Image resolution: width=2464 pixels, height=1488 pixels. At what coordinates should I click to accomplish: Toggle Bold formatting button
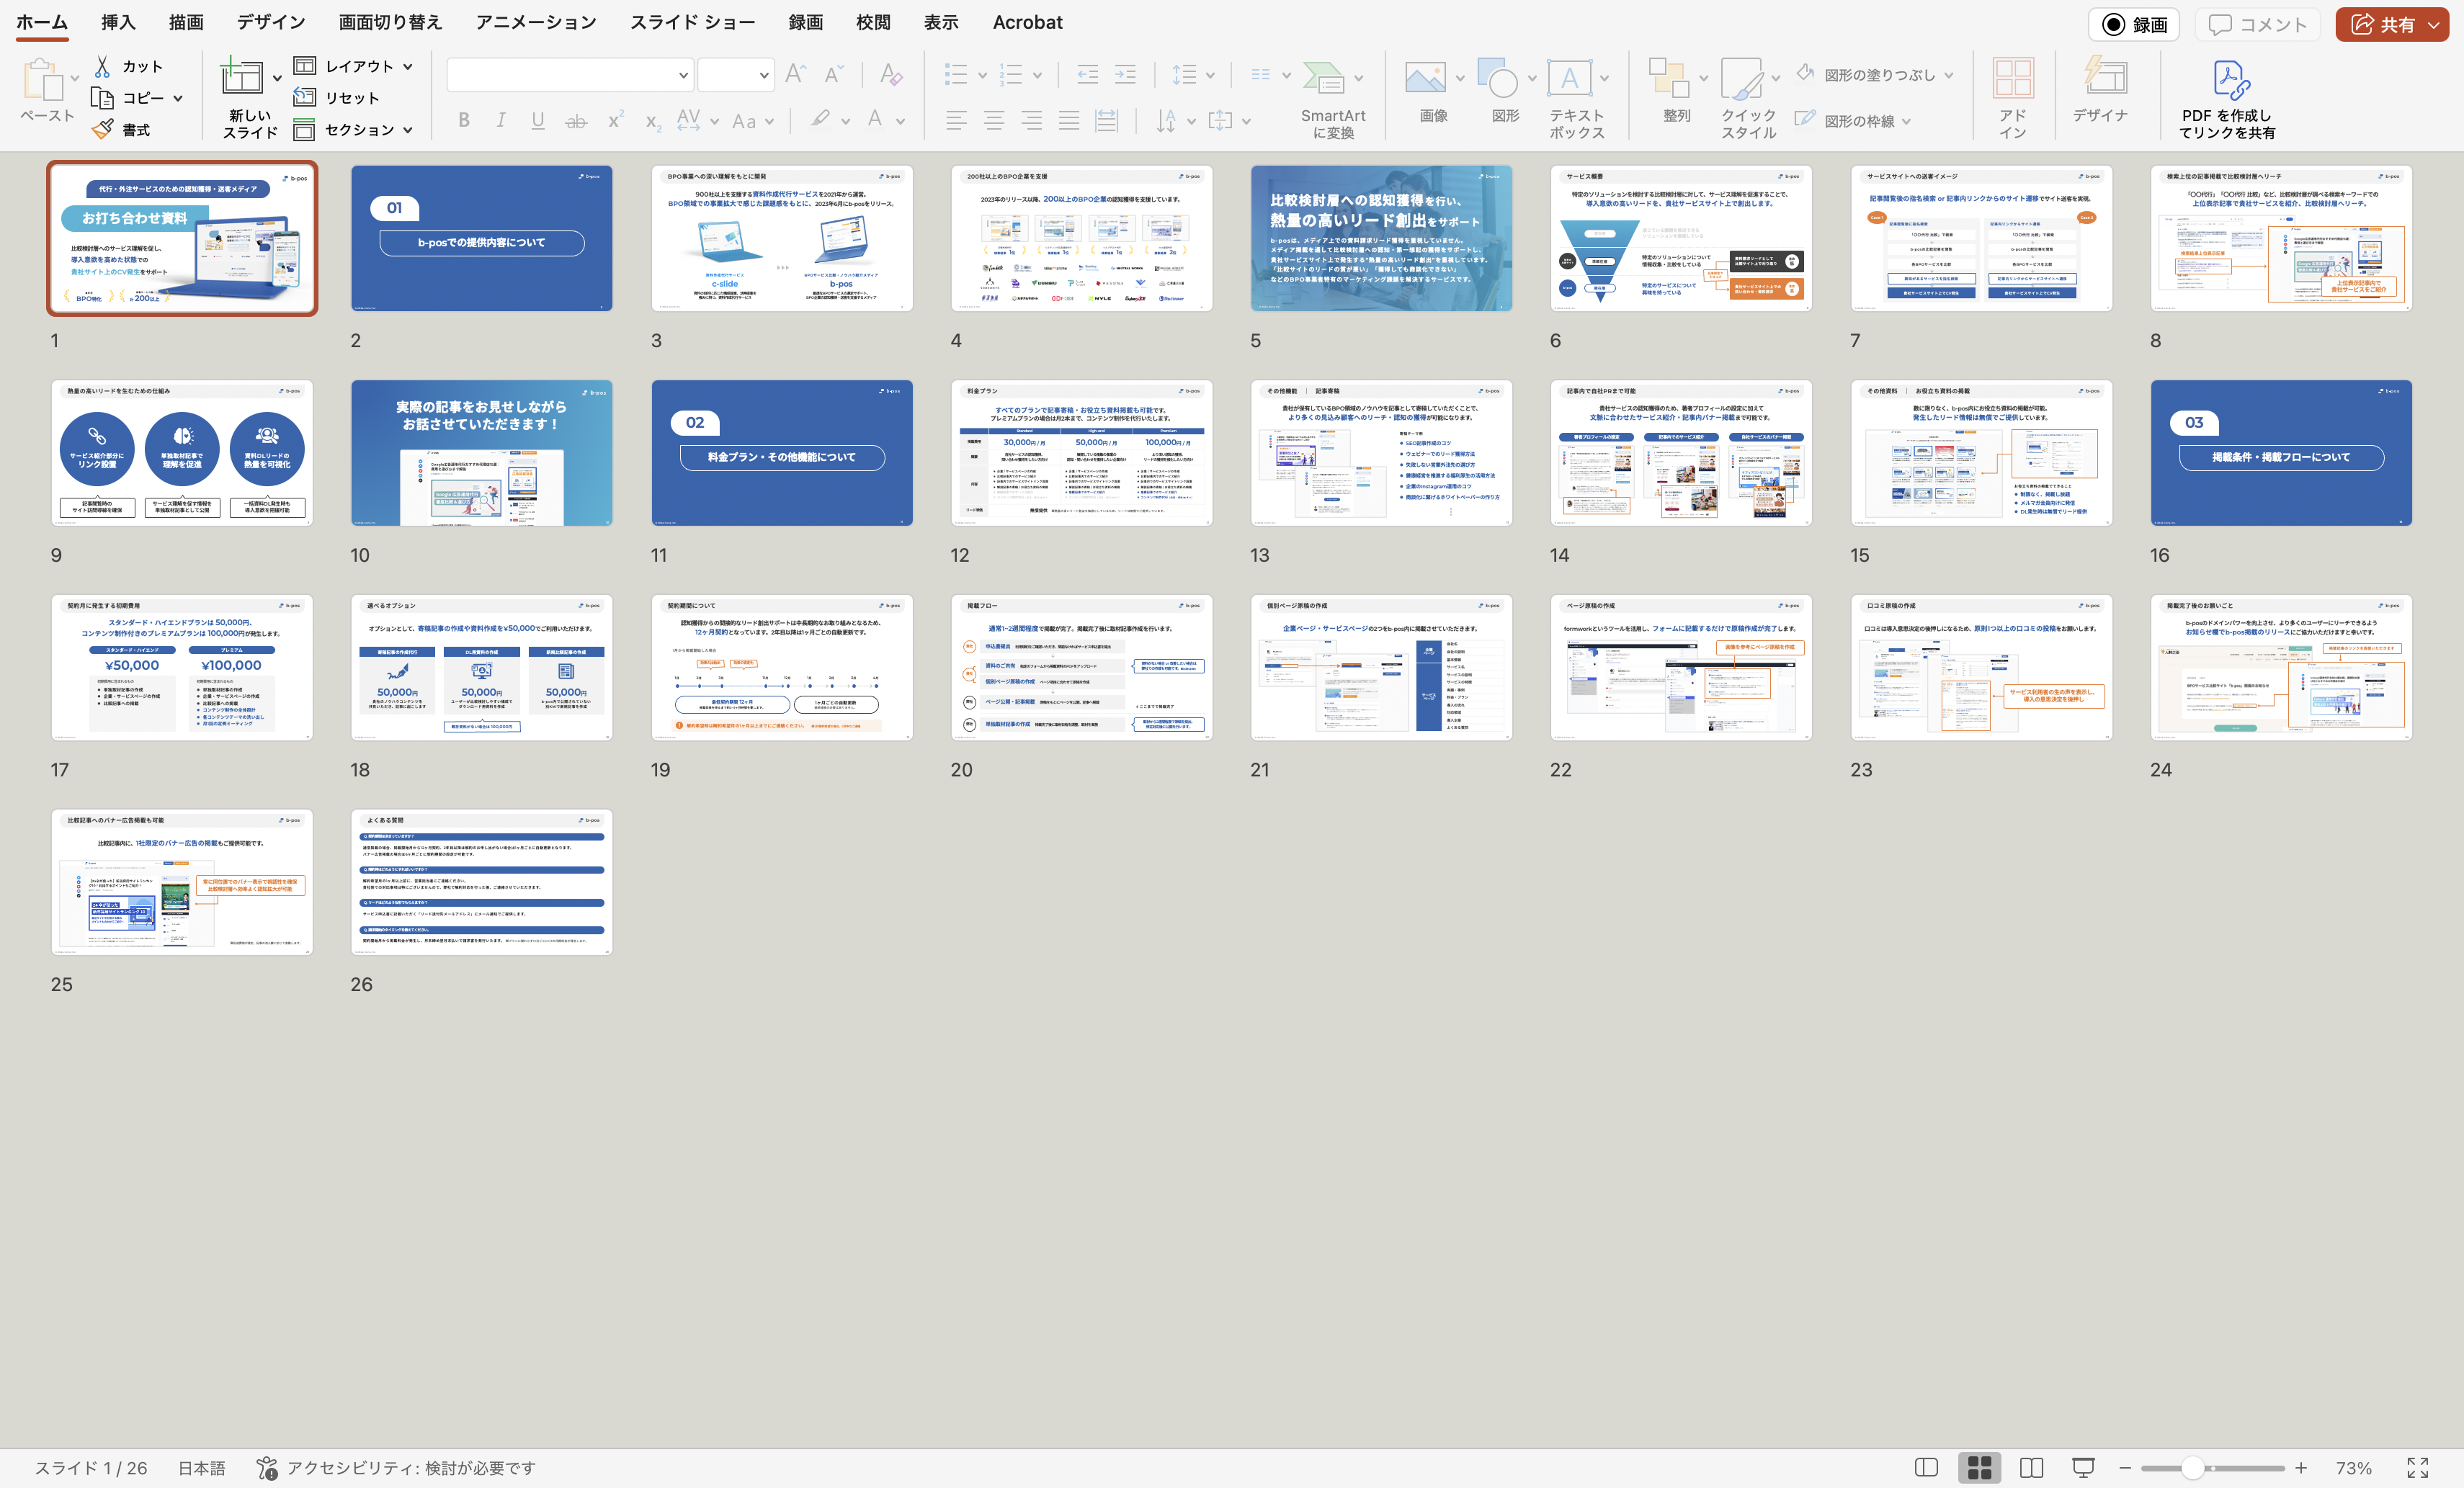(x=464, y=121)
